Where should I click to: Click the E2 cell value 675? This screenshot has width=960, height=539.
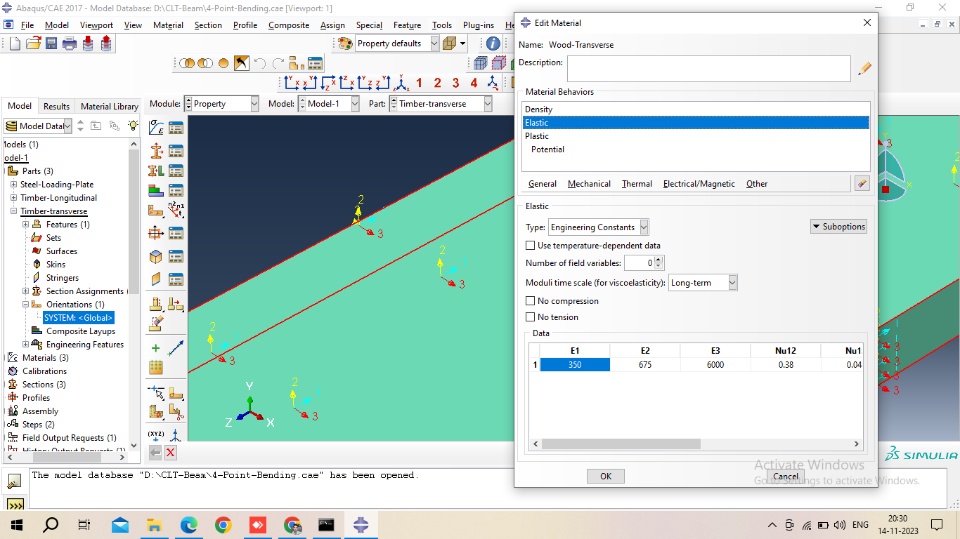click(645, 364)
